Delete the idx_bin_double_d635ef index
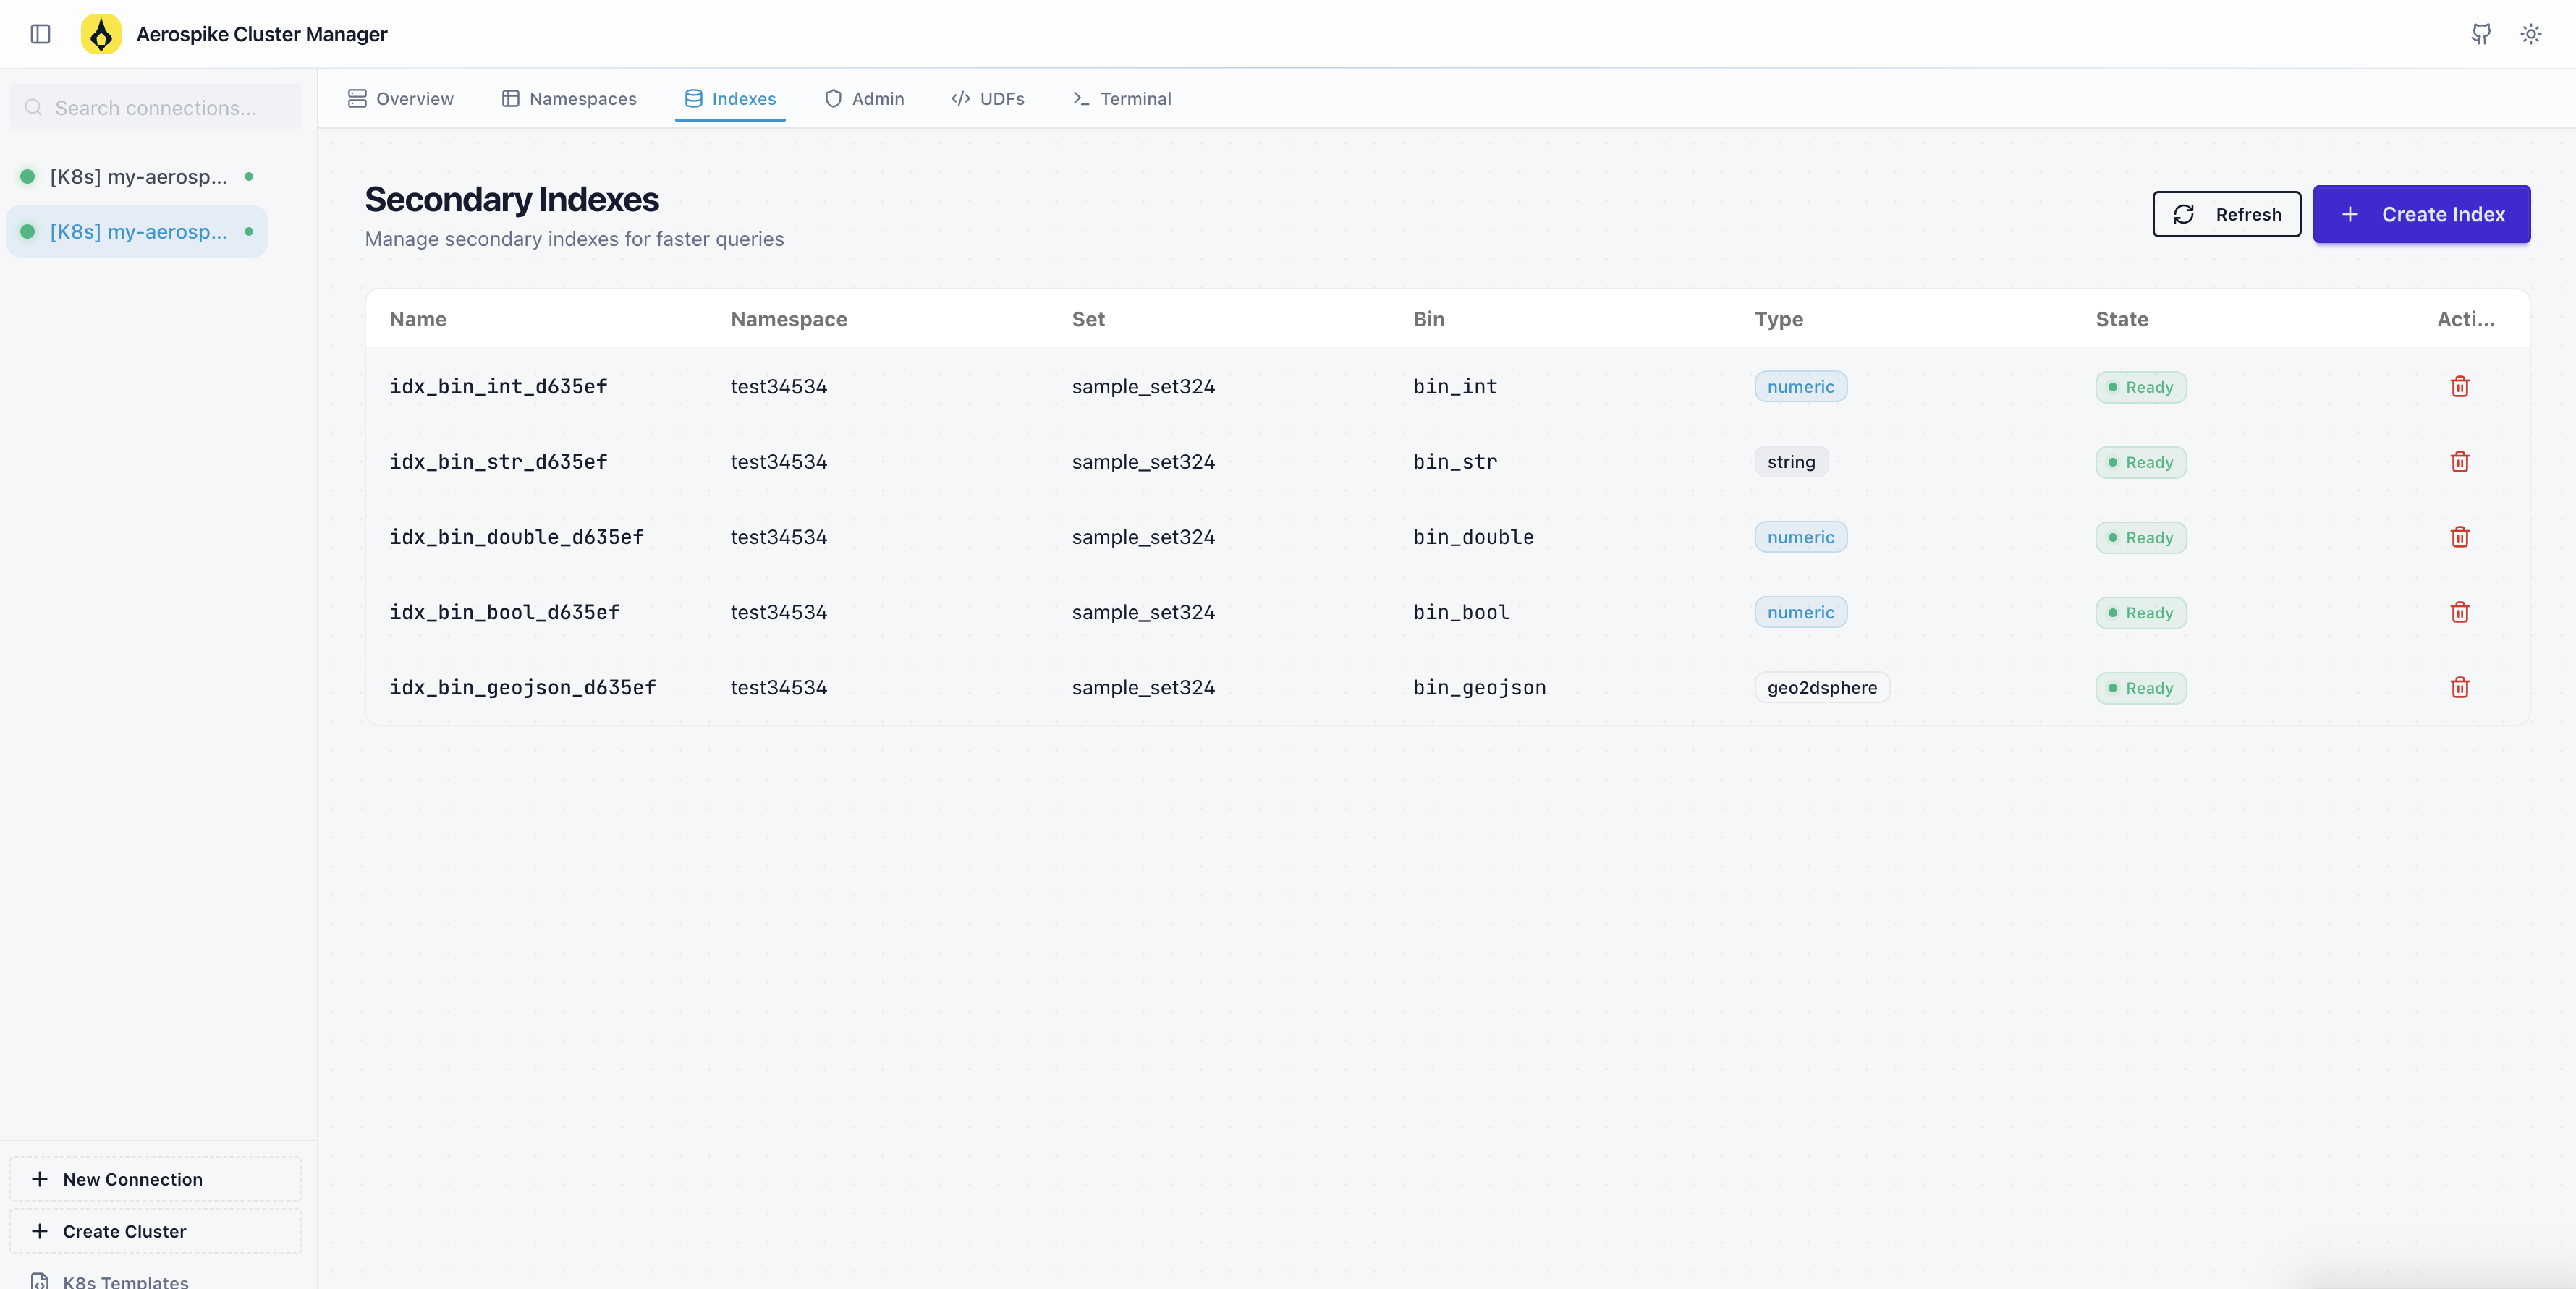The width and height of the screenshot is (2576, 1289). [2460, 537]
